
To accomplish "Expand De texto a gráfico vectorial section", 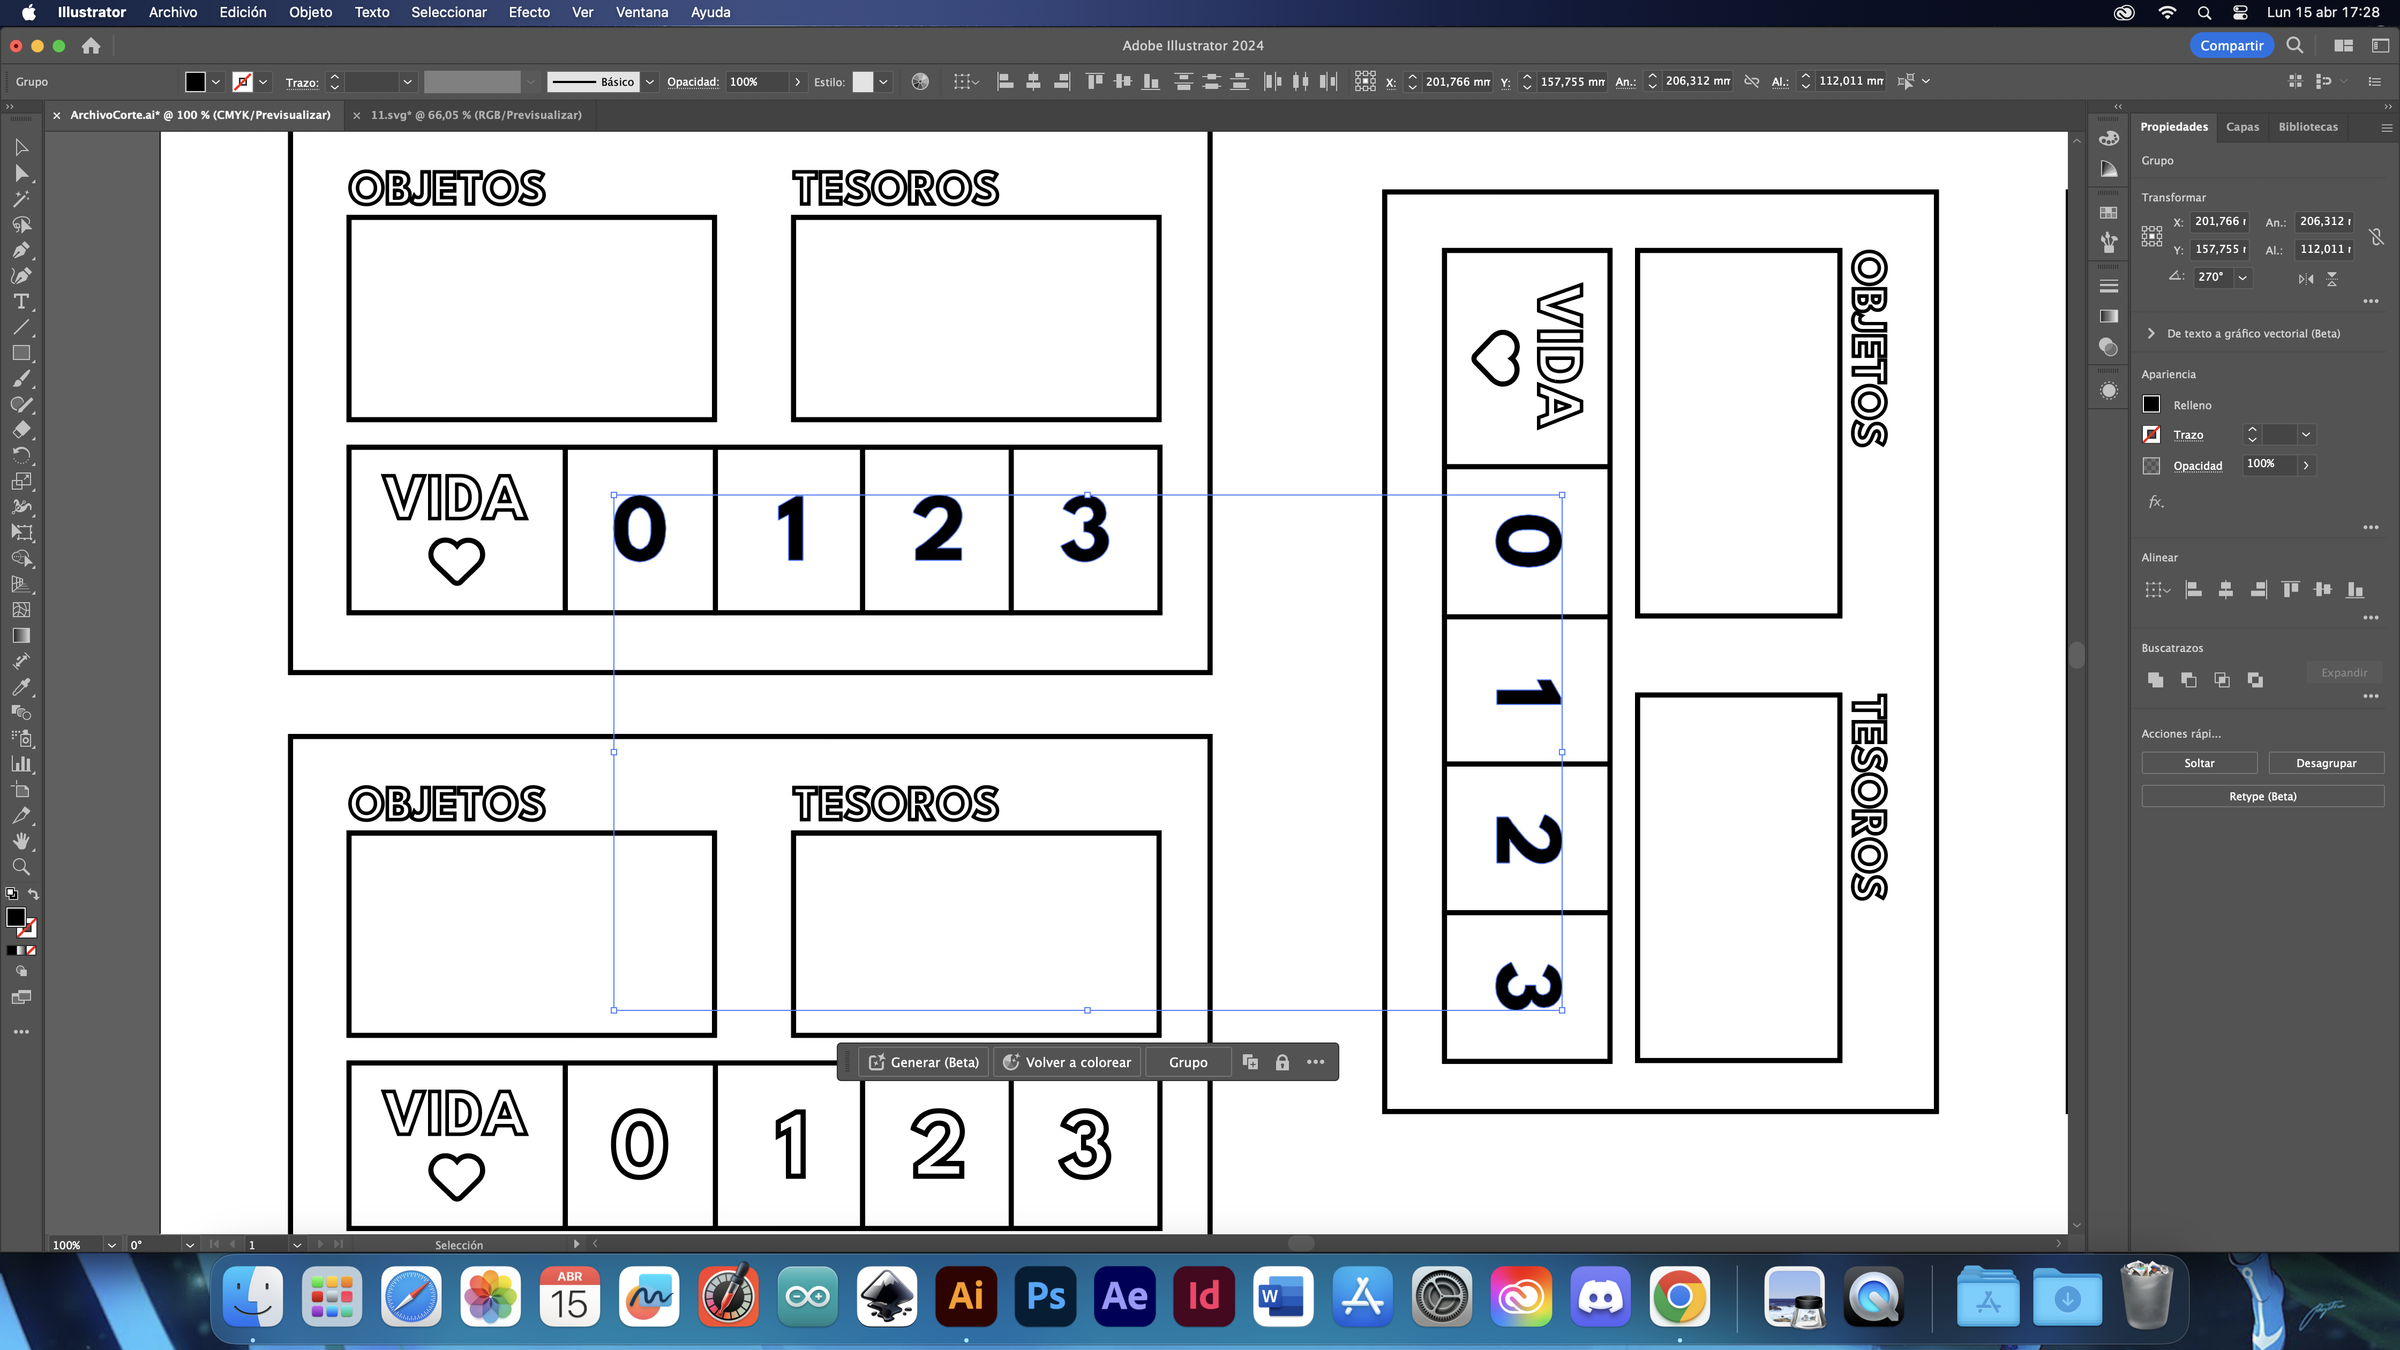I will [x=2151, y=334].
